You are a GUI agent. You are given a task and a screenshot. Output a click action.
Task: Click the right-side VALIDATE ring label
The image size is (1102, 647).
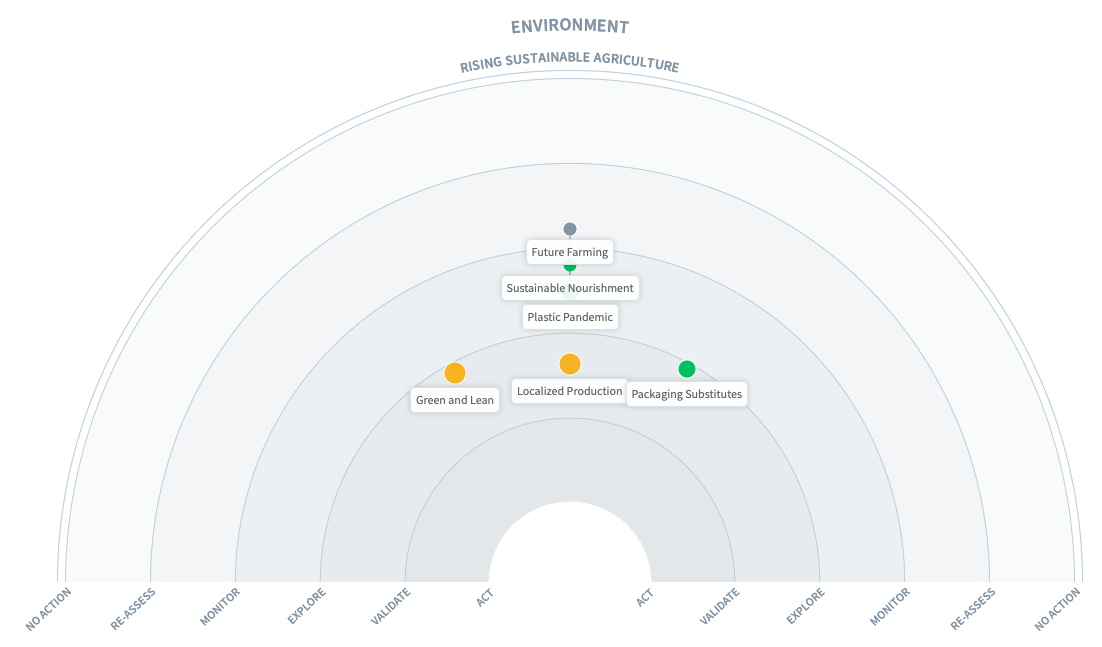coord(720,607)
